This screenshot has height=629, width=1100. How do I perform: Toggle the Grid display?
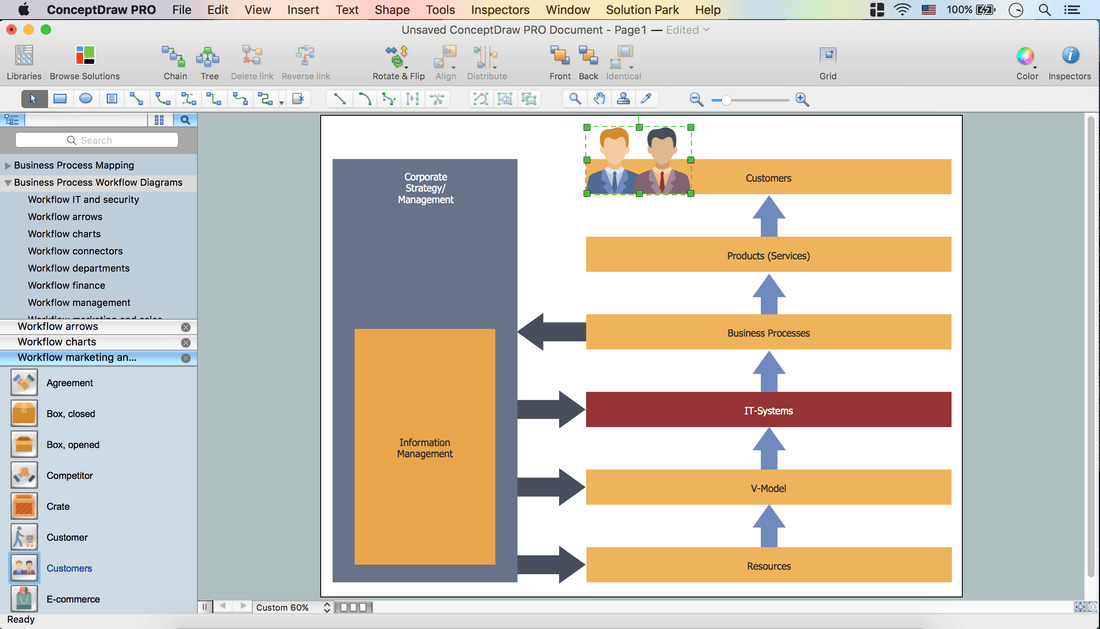point(828,56)
